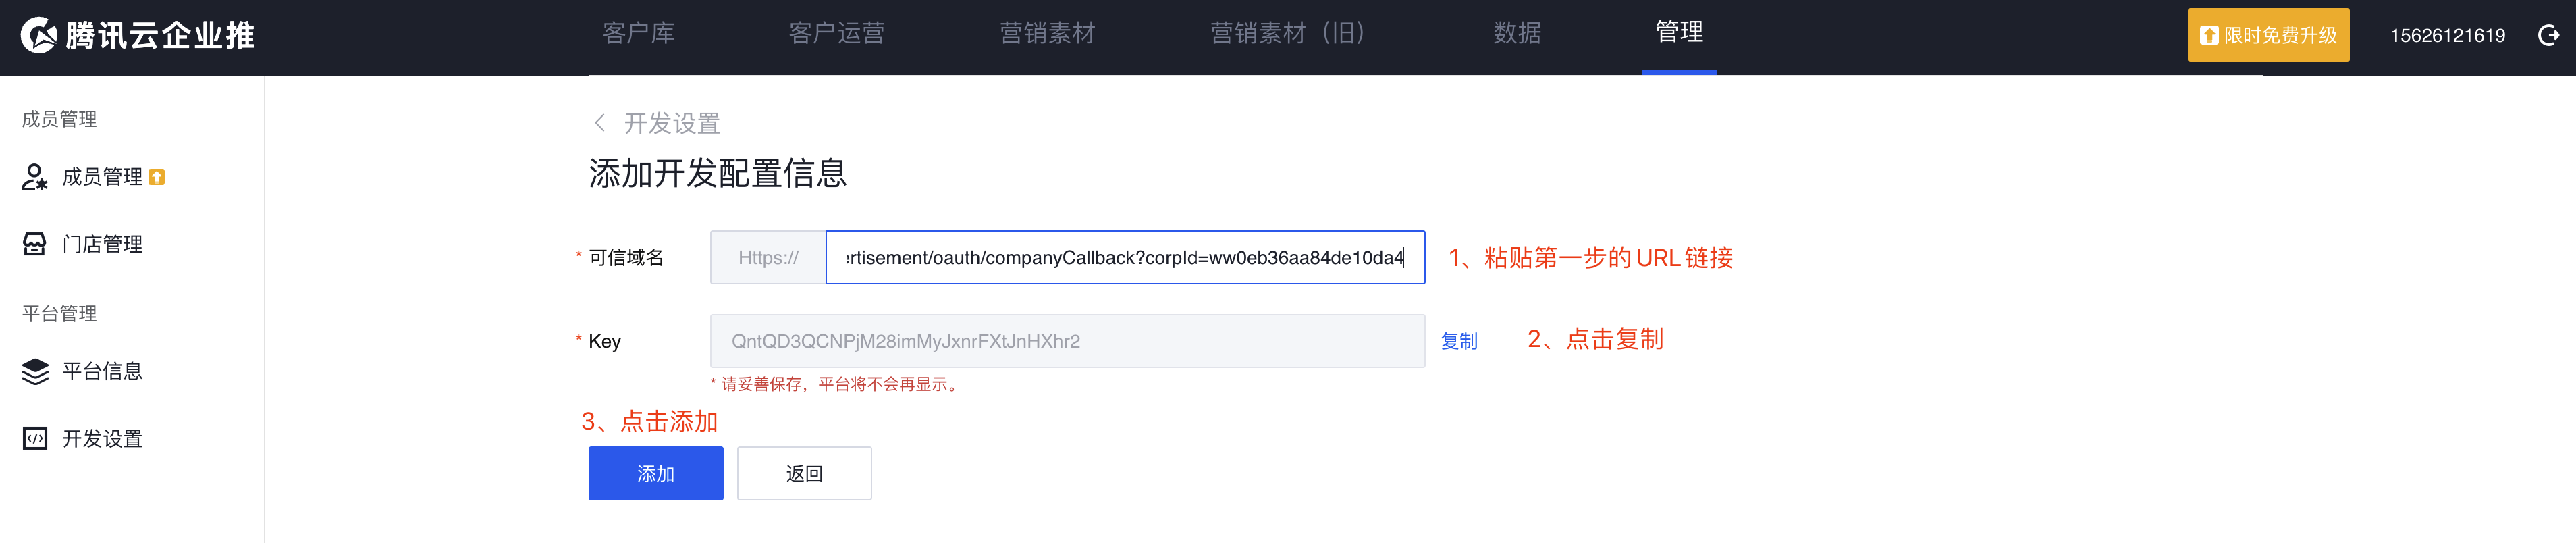Screen dimensions: 2576x543
Task: Click the layered stack icon for 平台信息
Action: coord(34,371)
